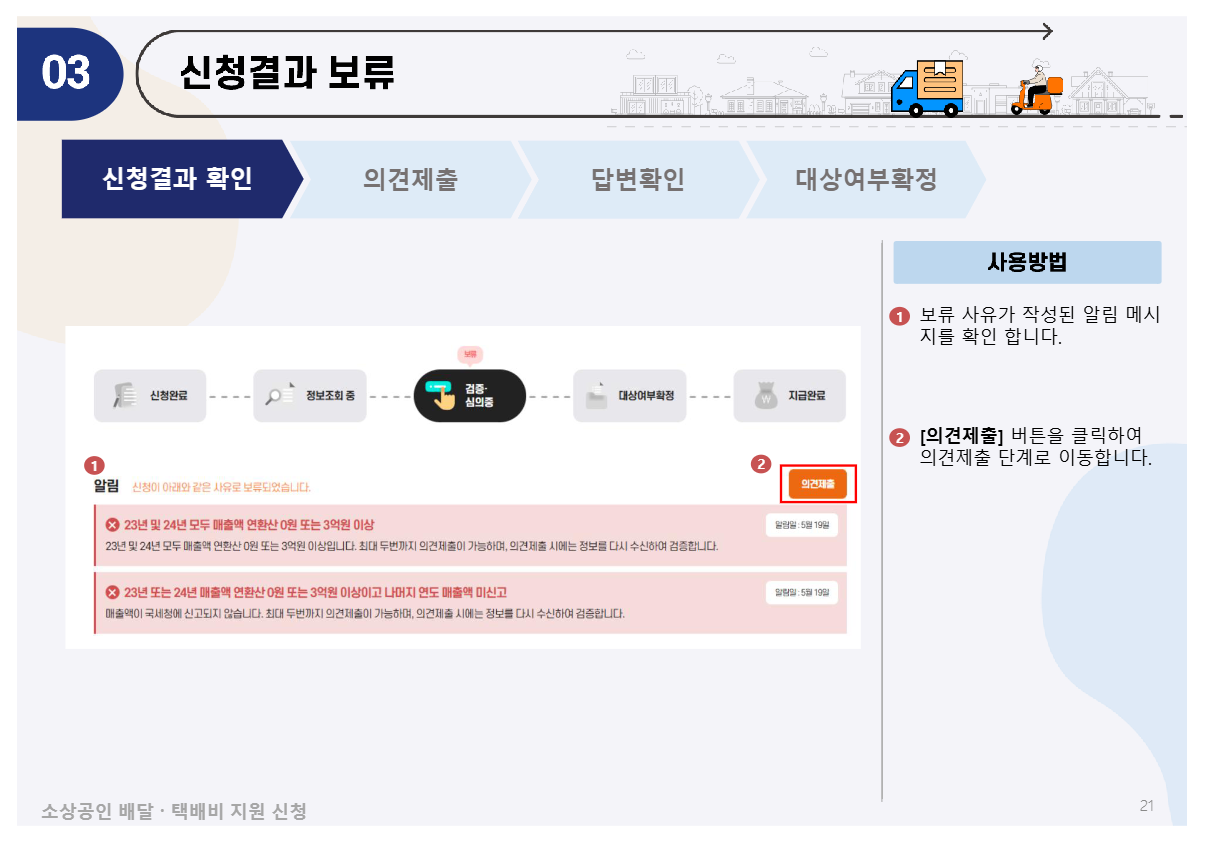The image size is (1214, 855).
Task: Click the 보류 badge above 검증·심의중
Action: tap(469, 355)
